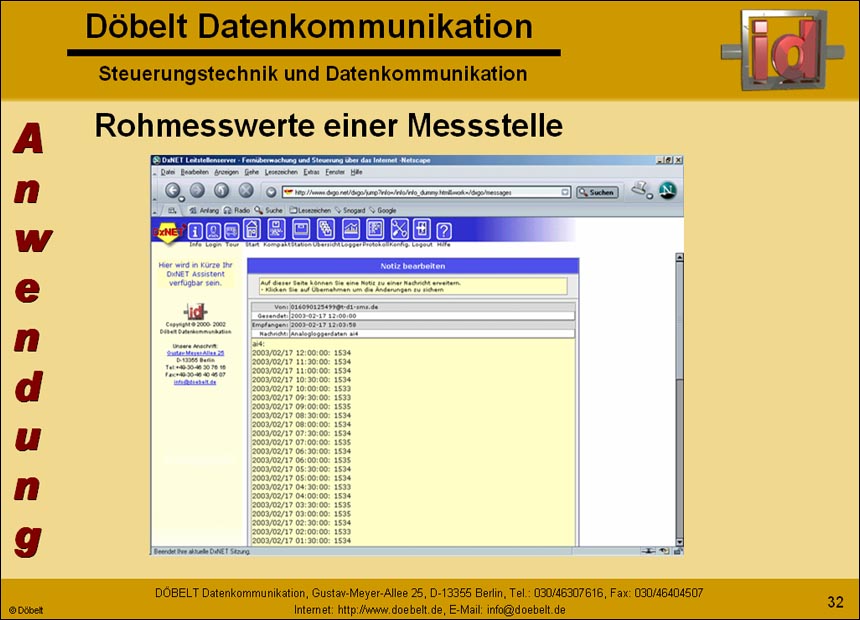Click the Netscape back arrow button

click(172, 190)
